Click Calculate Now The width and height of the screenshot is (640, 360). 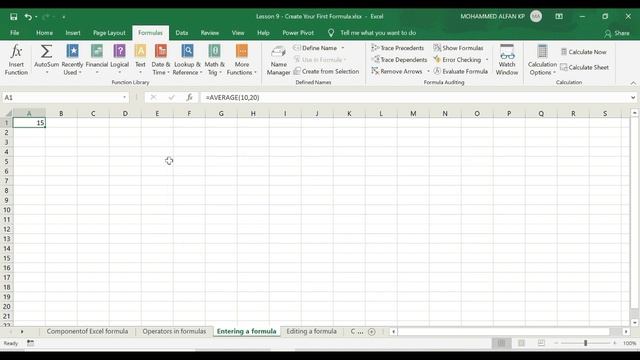click(583, 52)
